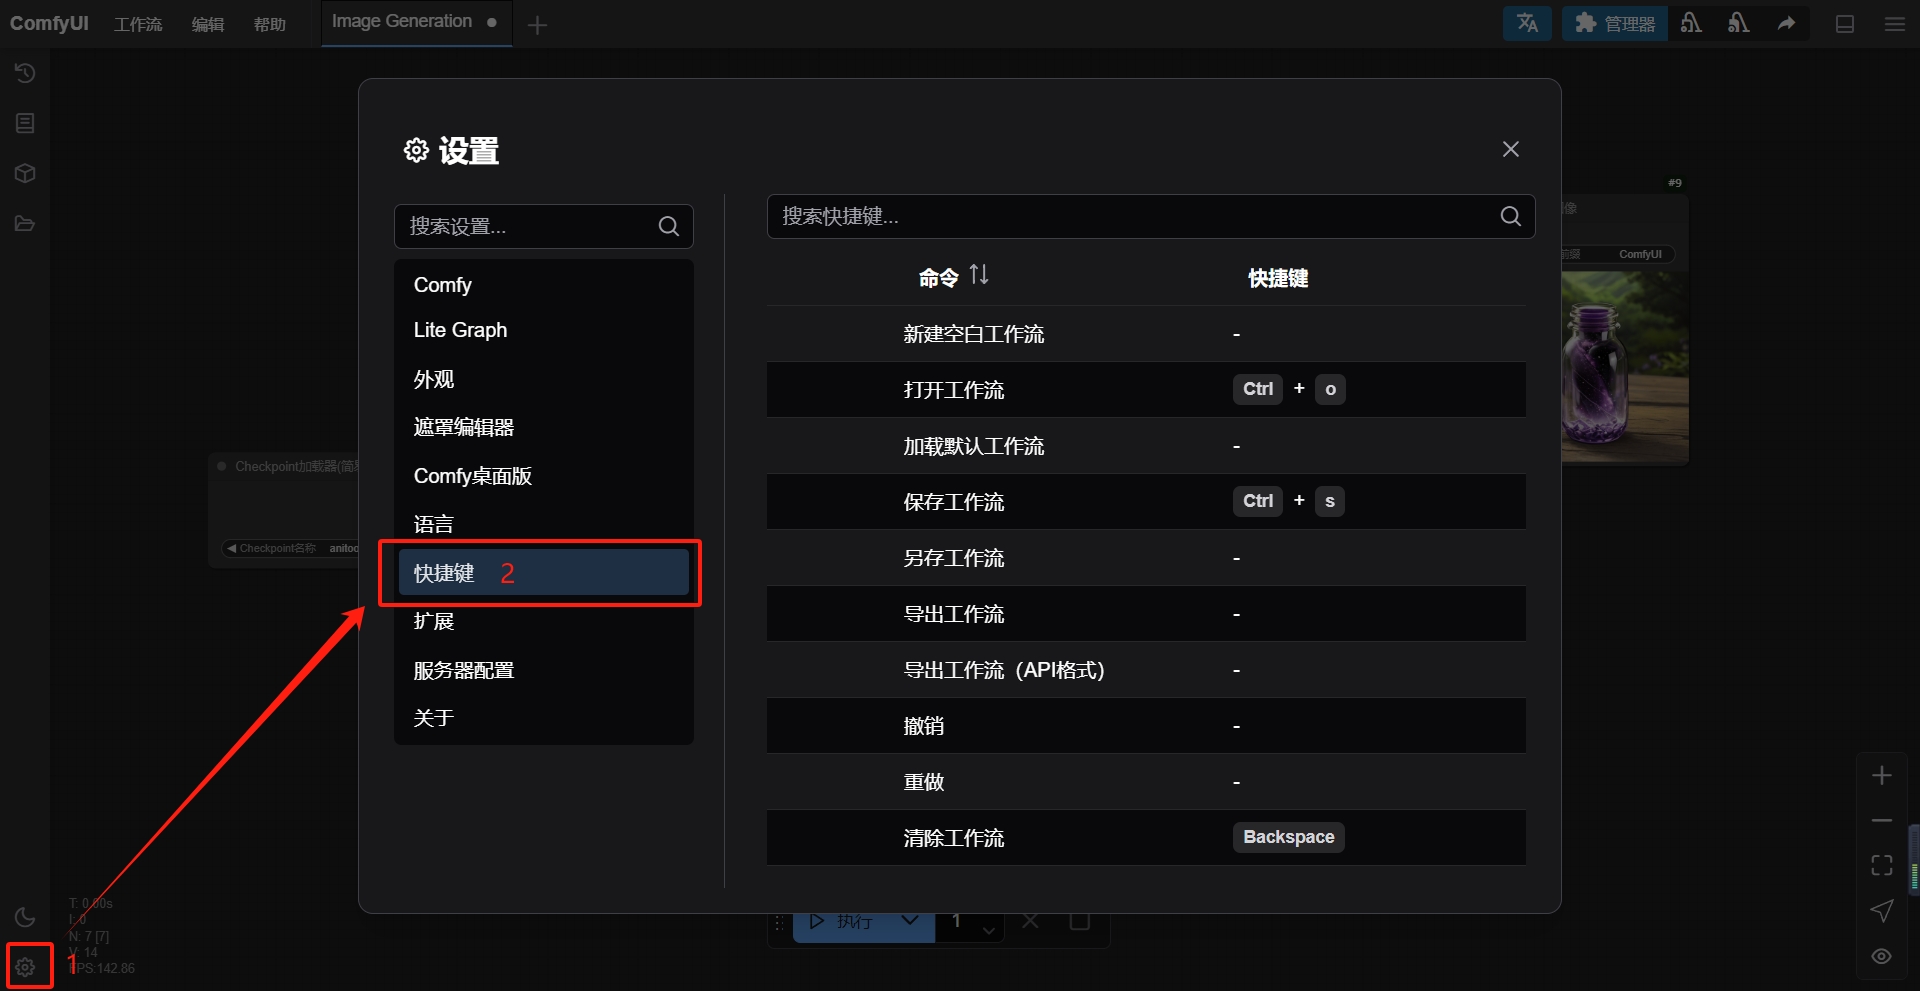Open the 管理器 manager button
Image resolution: width=1920 pixels, height=991 pixels.
1615,23
